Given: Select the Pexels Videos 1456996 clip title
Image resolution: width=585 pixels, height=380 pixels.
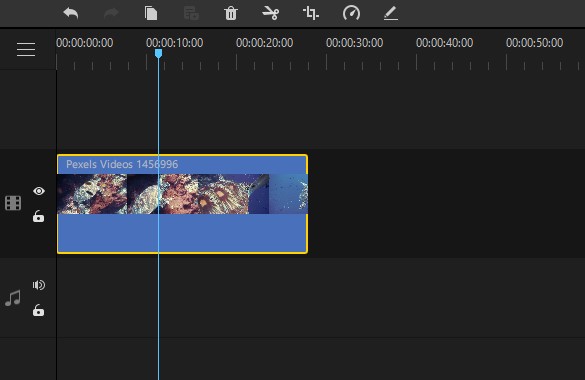Looking at the screenshot, I should [122, 164].
